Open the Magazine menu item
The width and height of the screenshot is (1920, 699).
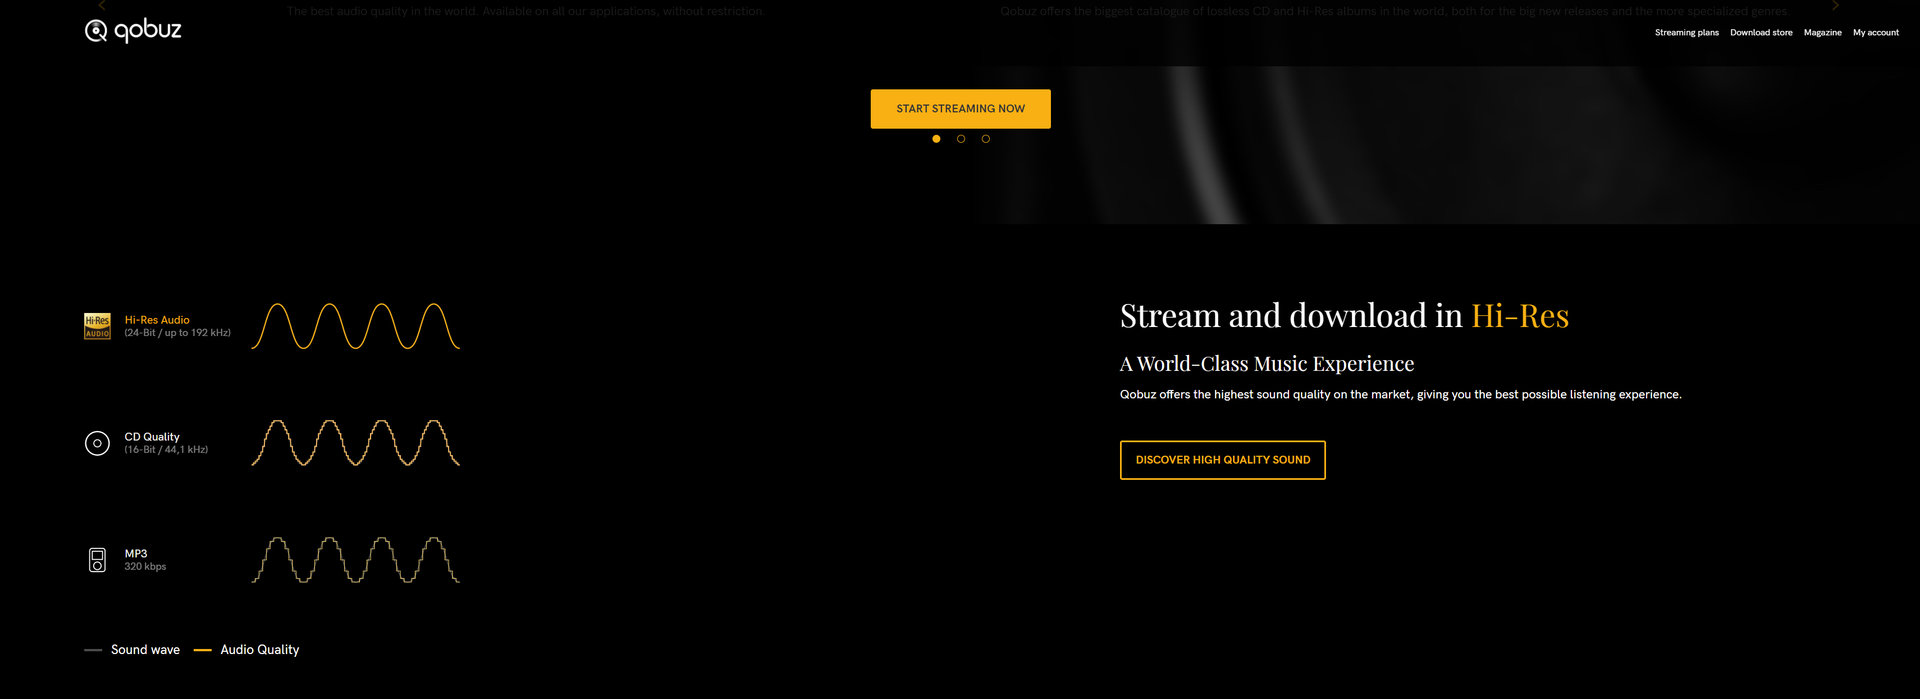(1822, 33)
